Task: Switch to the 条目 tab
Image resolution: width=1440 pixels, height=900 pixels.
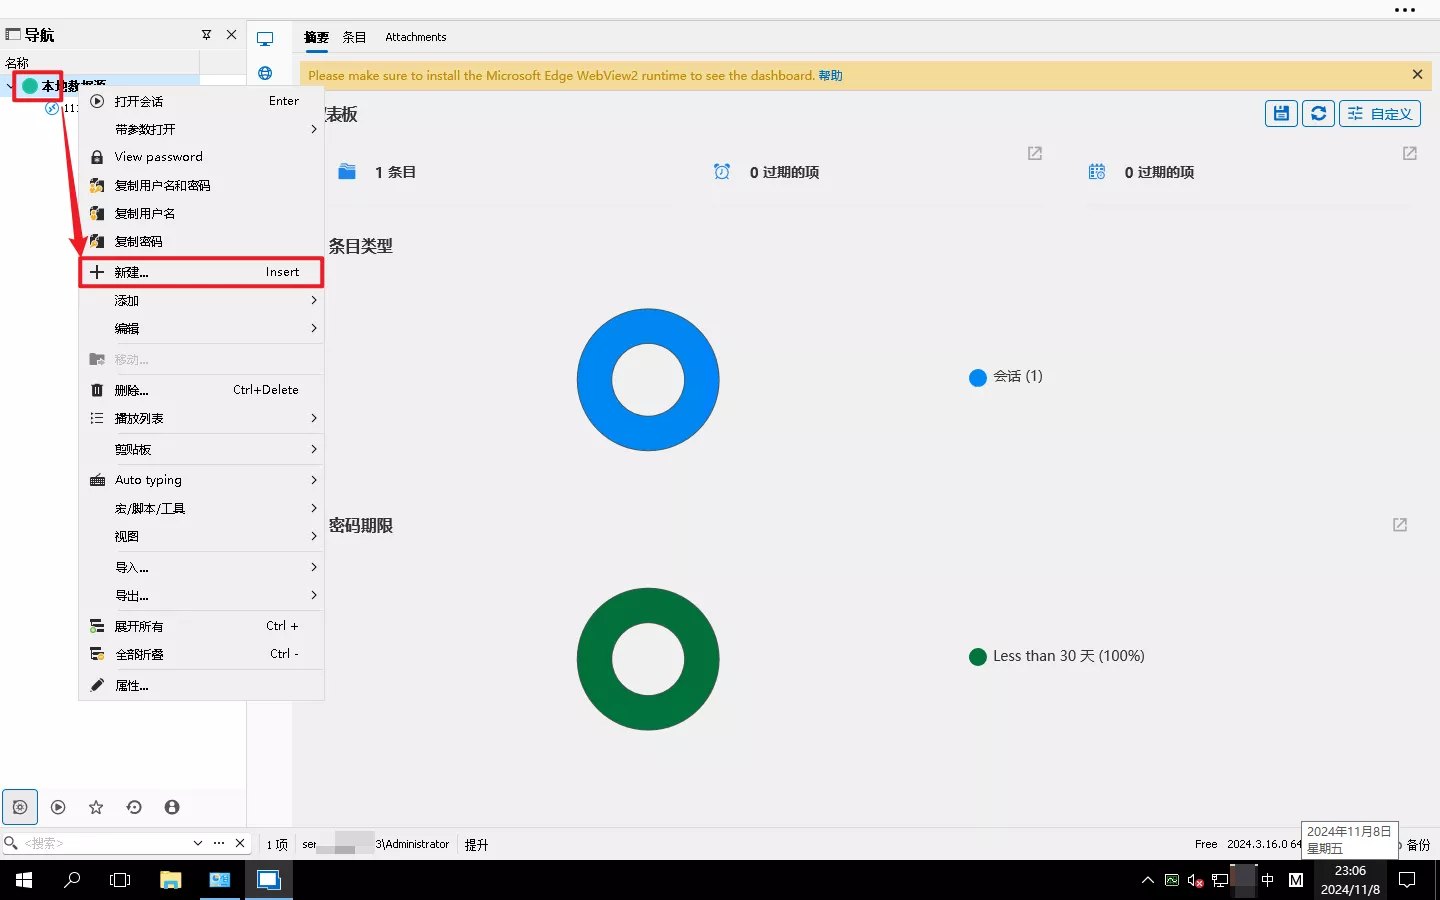Action: 354,37
